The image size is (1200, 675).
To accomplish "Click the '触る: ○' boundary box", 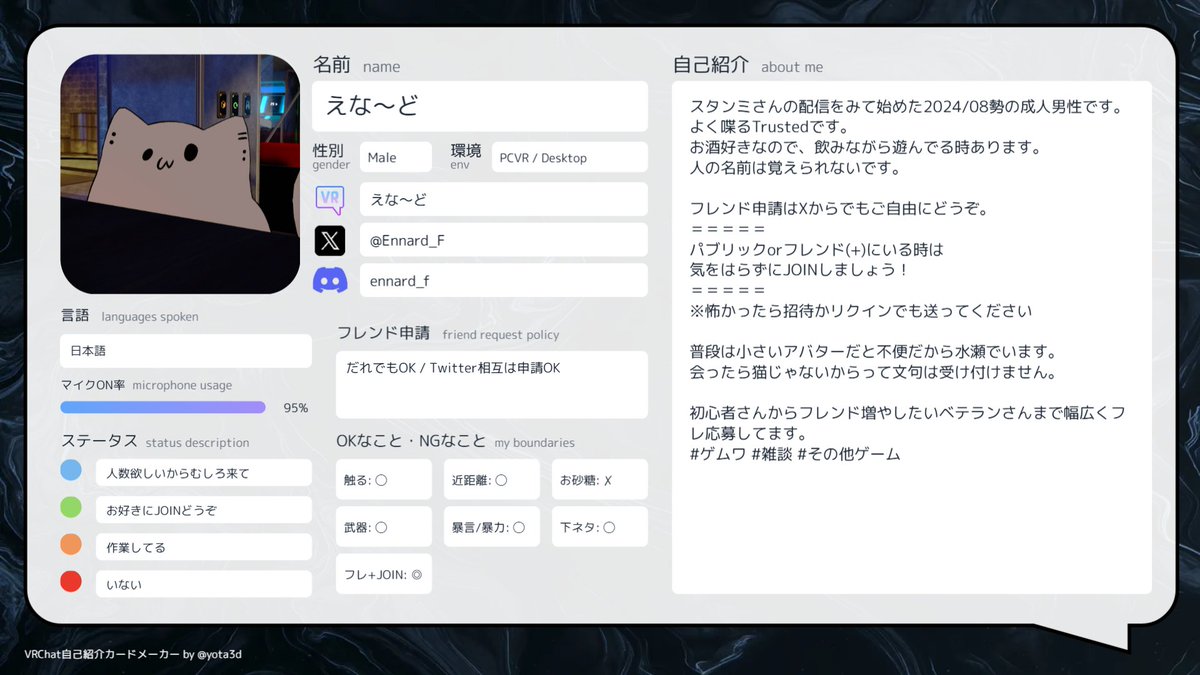I will coord(384,479).
